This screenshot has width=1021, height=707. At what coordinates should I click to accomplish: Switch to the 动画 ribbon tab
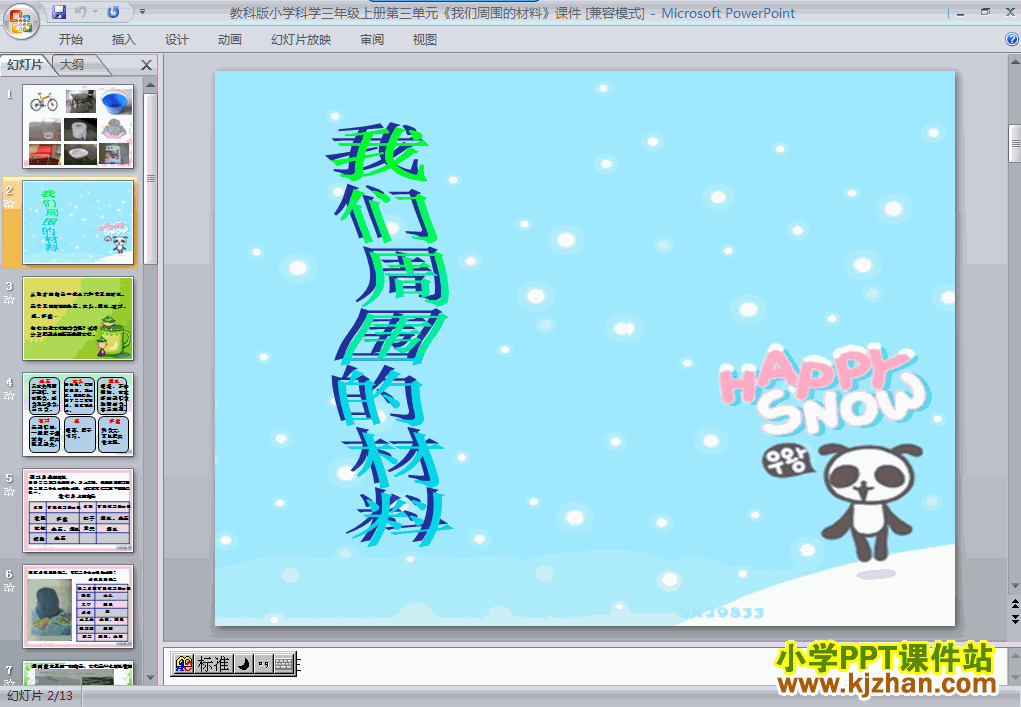pos(229,40)
